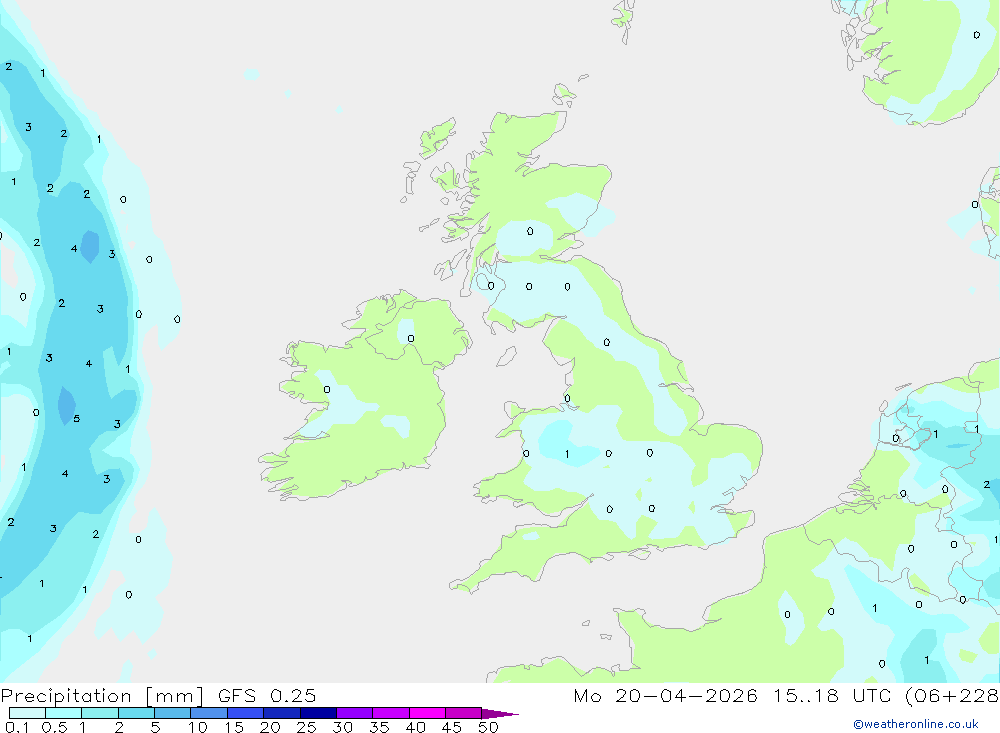This screenshot has height=733, width=1000.
Task: Click the 'Mo 20-04-2026' date text
Action: (x=665, y=695)
